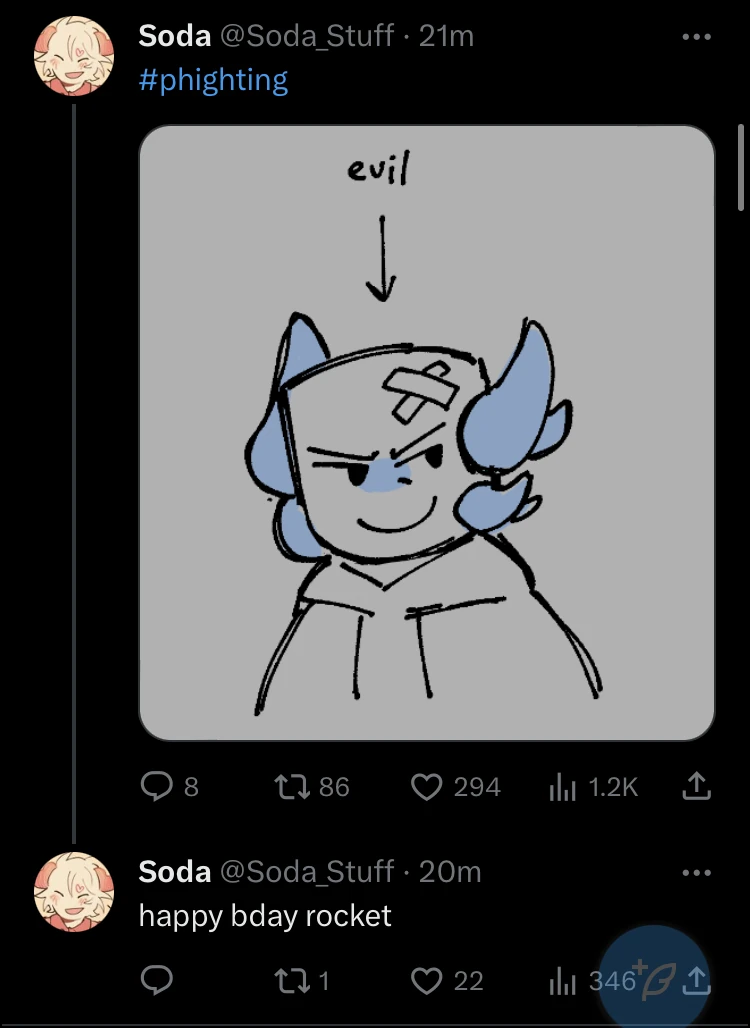Image resolution: width=750 pixels, height=1028 pixels.
Task: Reply to the 'happy bday rocket' tweet
Action: click(x=157, y=981)
